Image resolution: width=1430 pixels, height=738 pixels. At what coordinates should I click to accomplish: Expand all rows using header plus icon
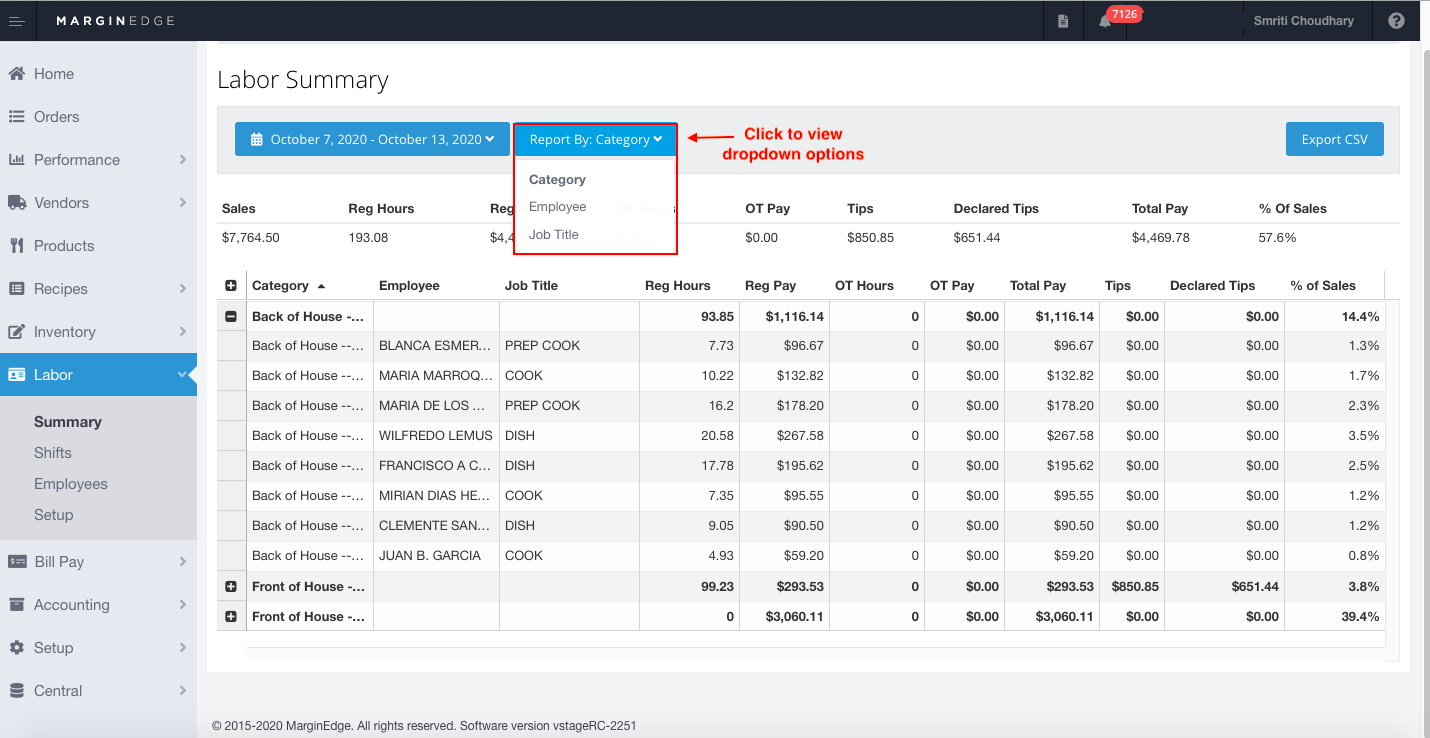[231, 285]
